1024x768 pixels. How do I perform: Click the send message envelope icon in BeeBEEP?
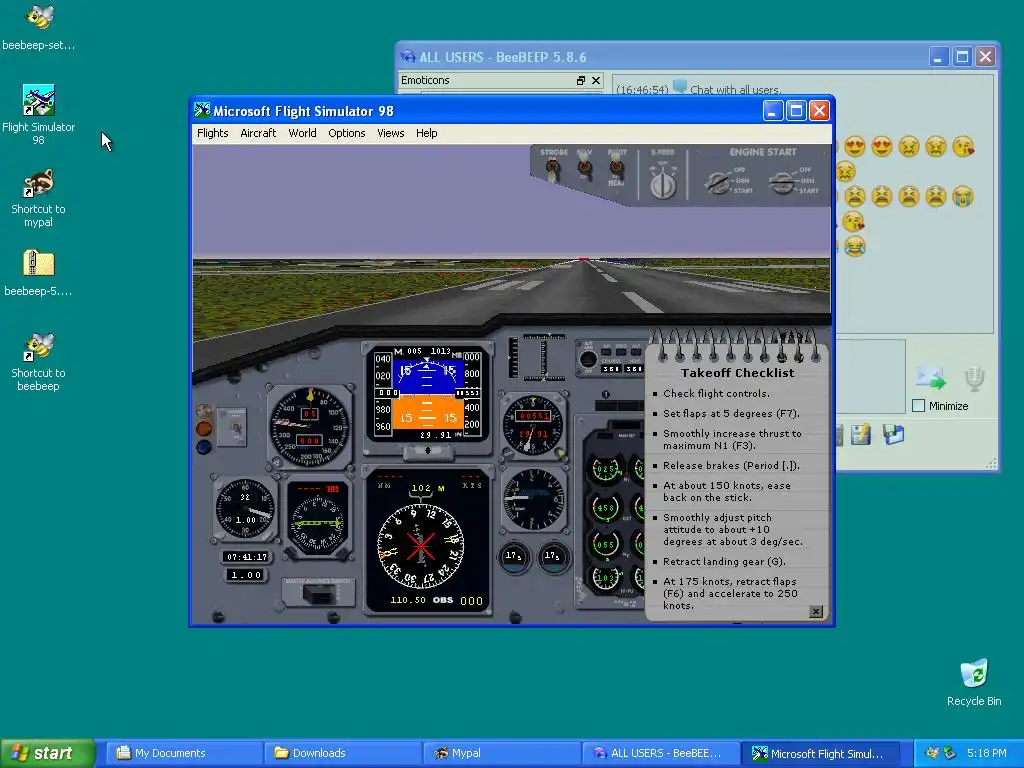tap(930, 378)
